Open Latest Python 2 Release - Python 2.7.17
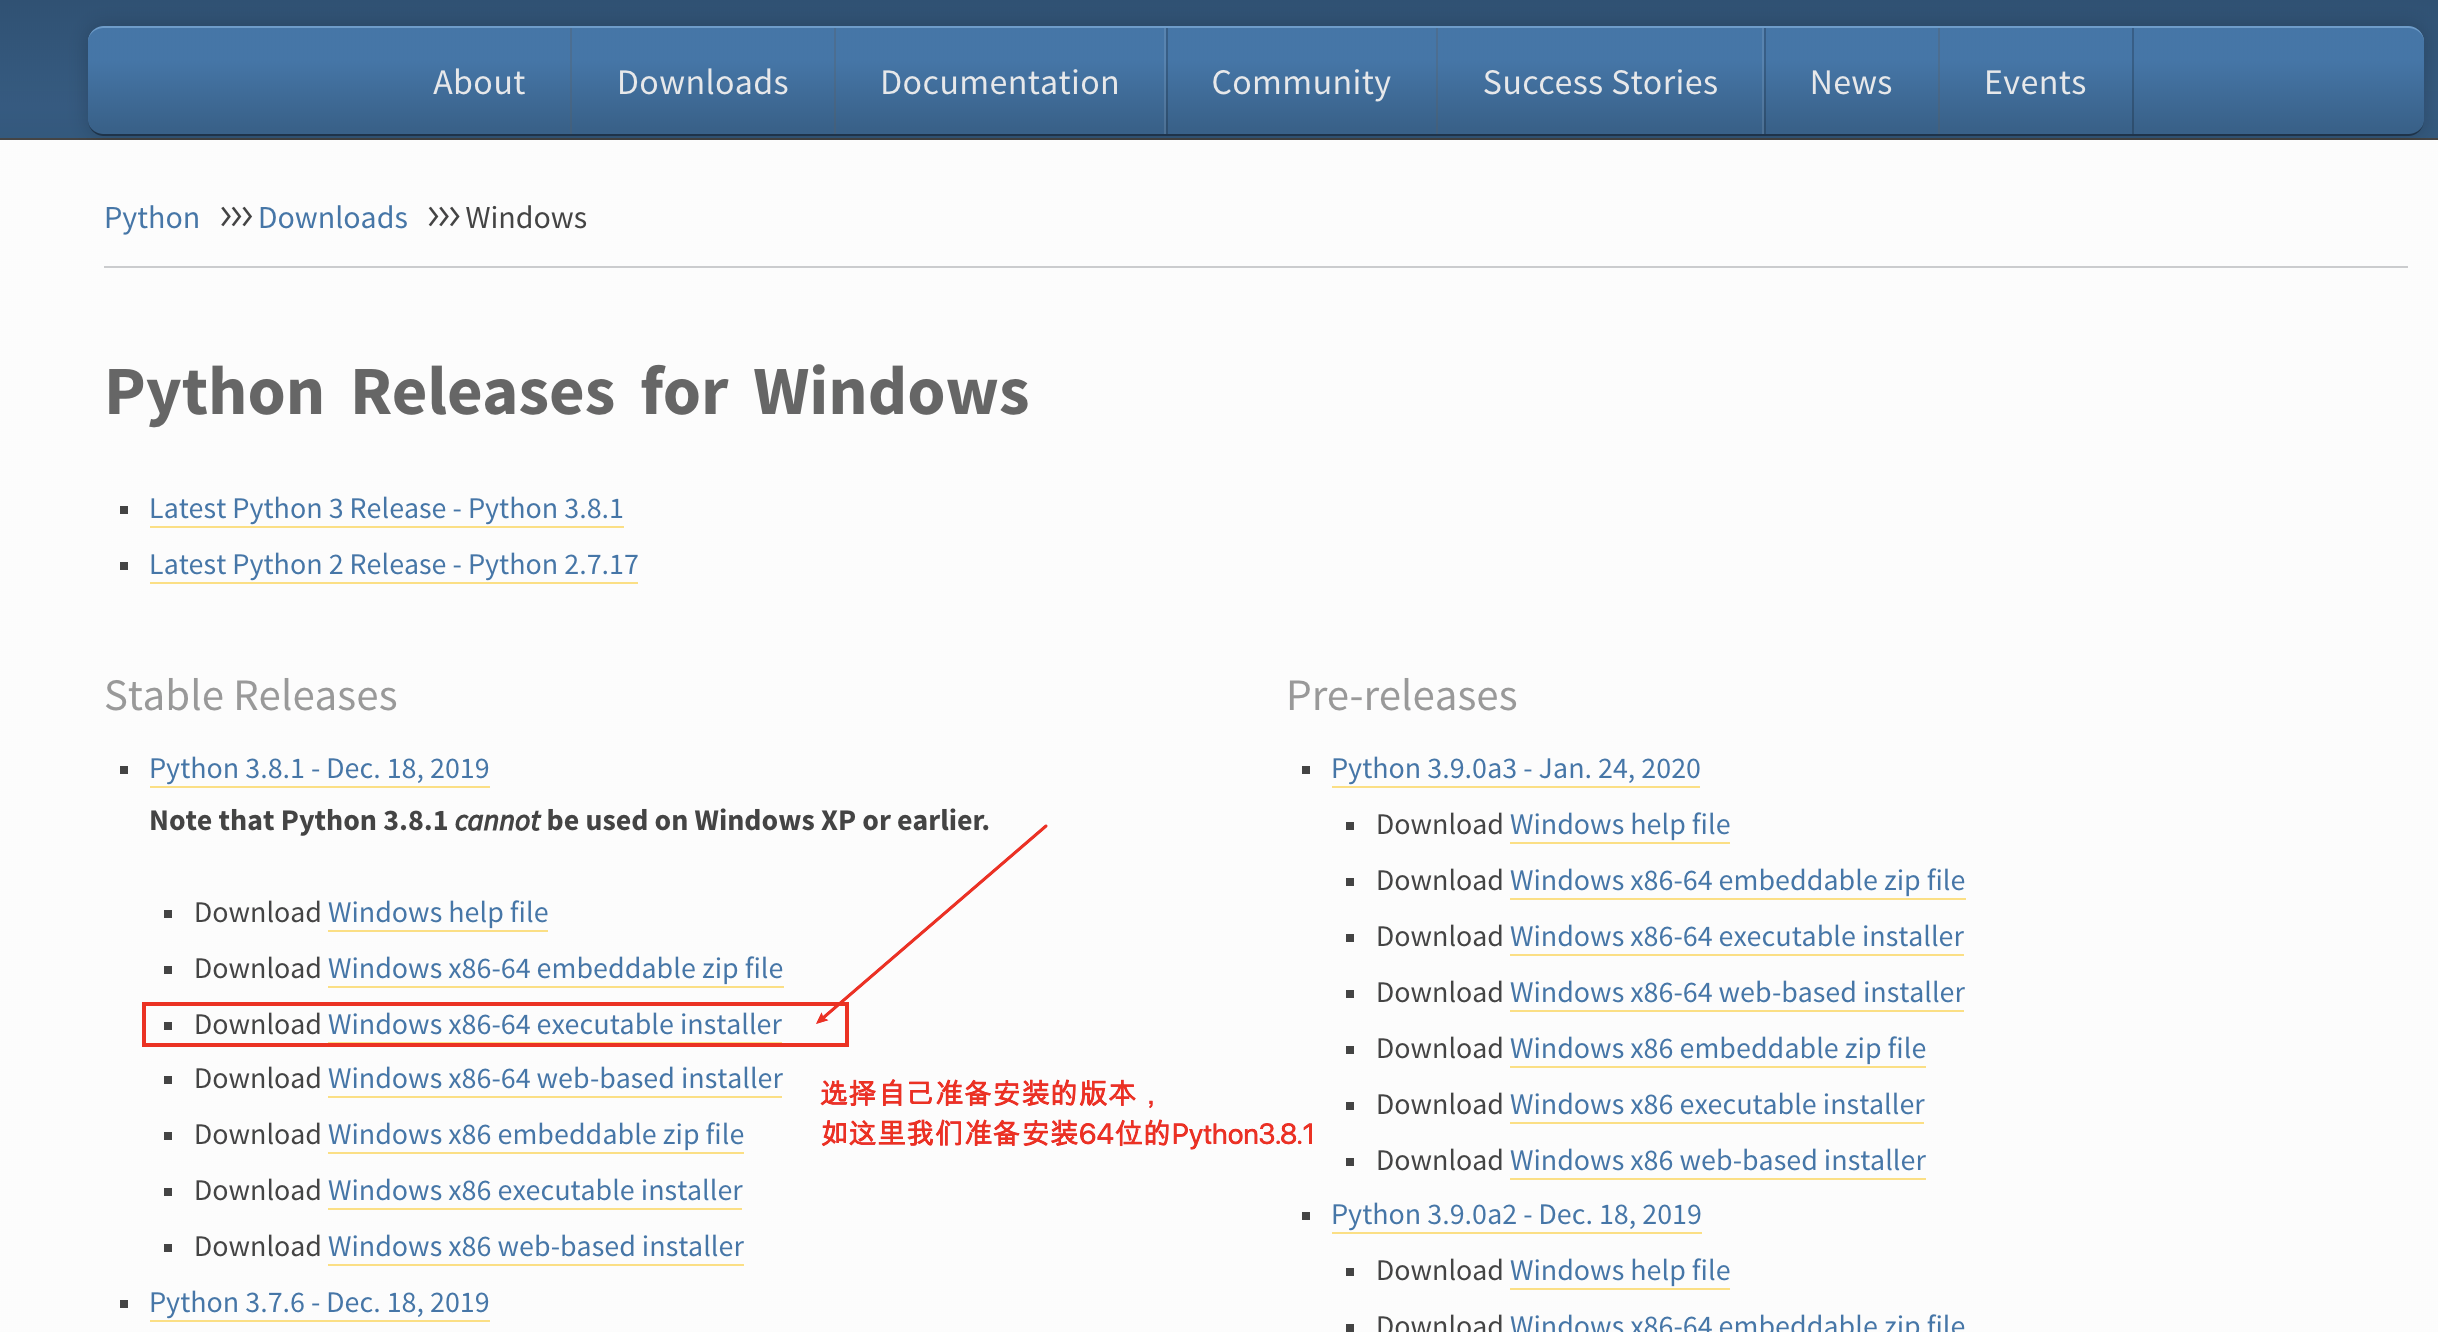This screenshot has height=1332, width=2438. coord(393,564)
